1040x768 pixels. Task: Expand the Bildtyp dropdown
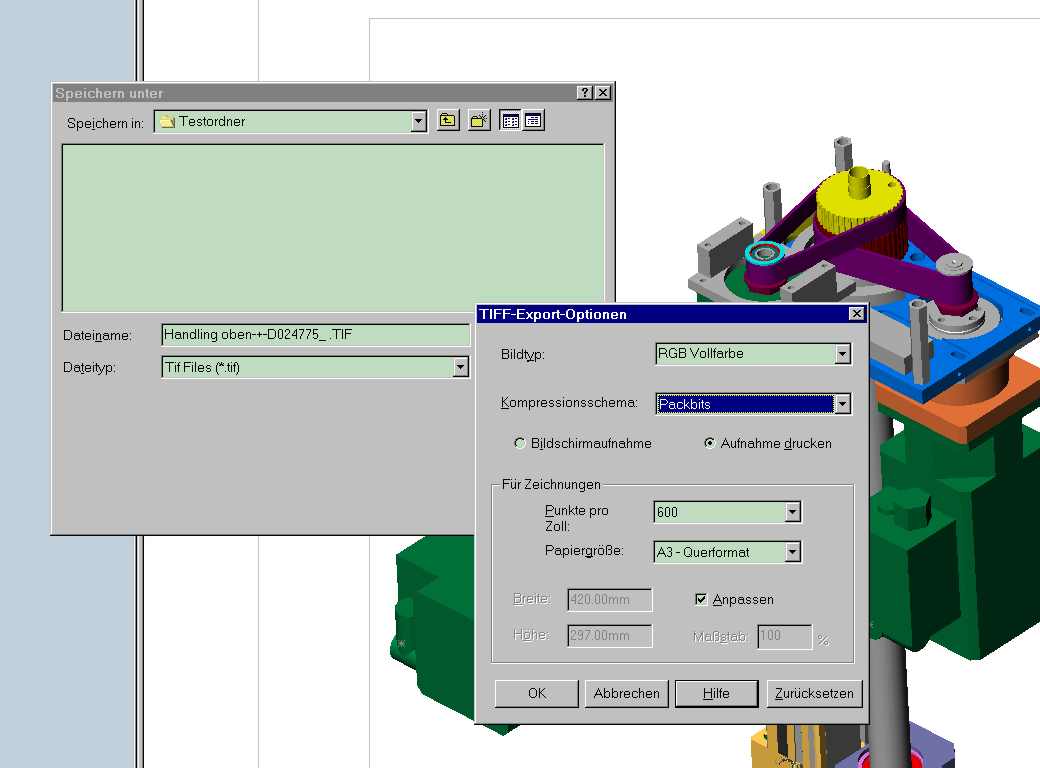tap(842, 354)
